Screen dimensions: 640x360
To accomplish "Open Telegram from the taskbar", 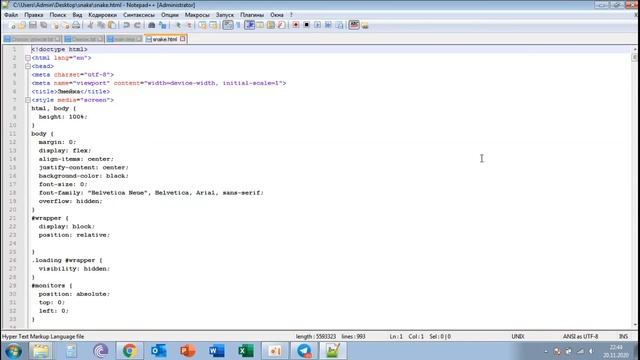I will point(304,351).
